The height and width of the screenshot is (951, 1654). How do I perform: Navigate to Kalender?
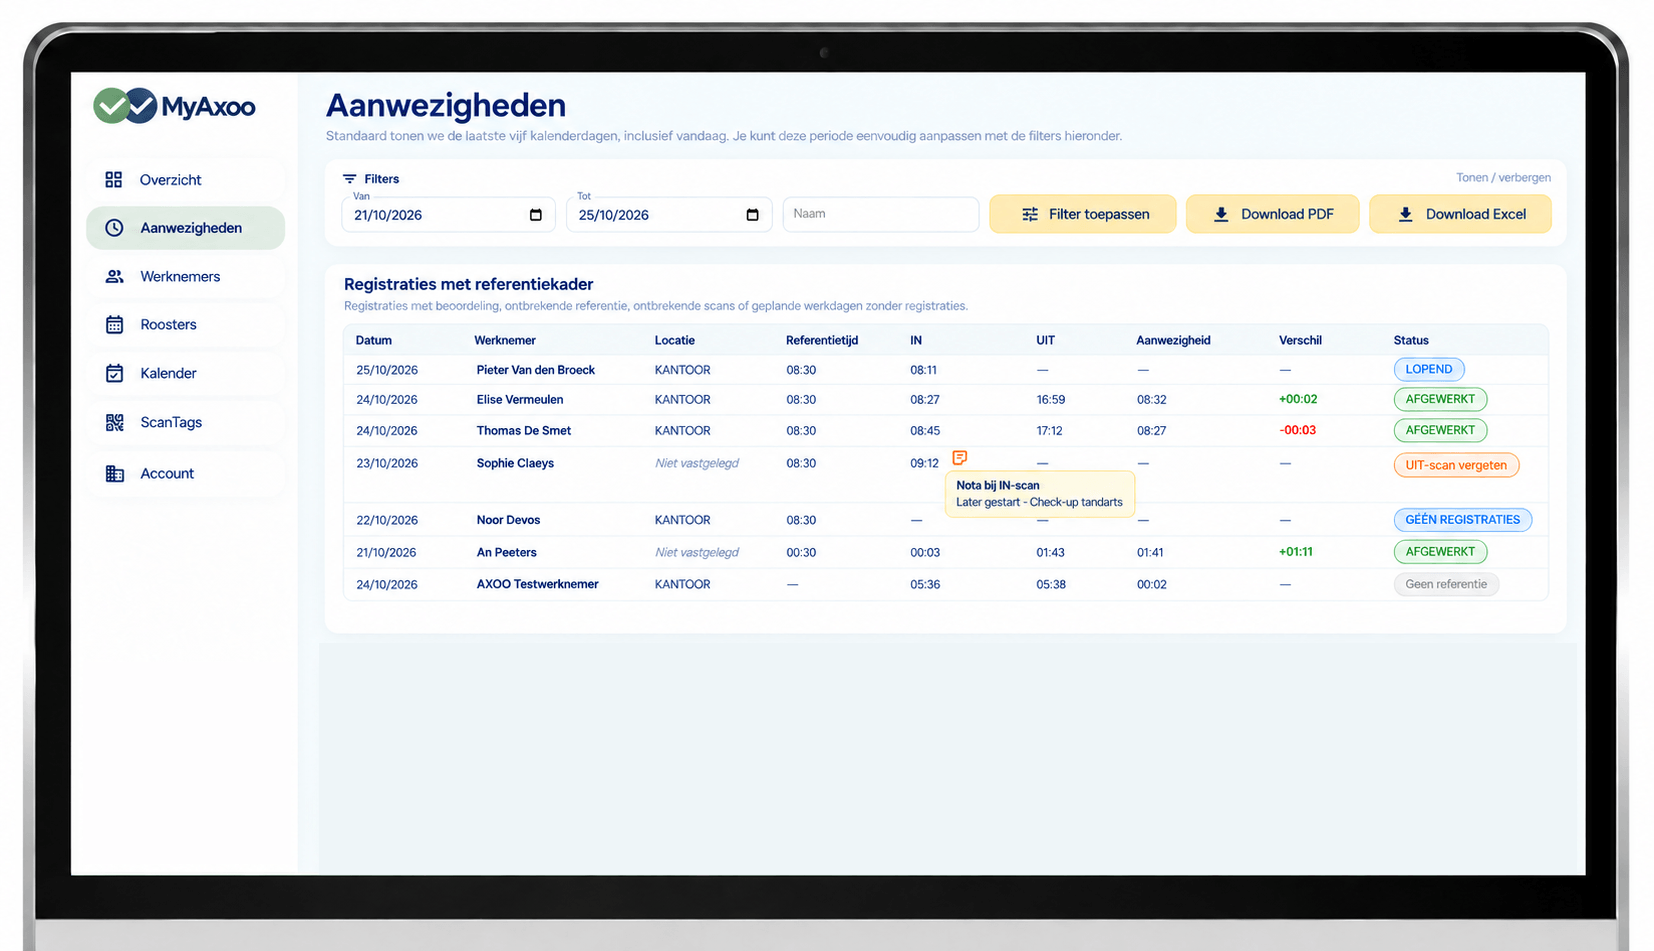point(185,373)
